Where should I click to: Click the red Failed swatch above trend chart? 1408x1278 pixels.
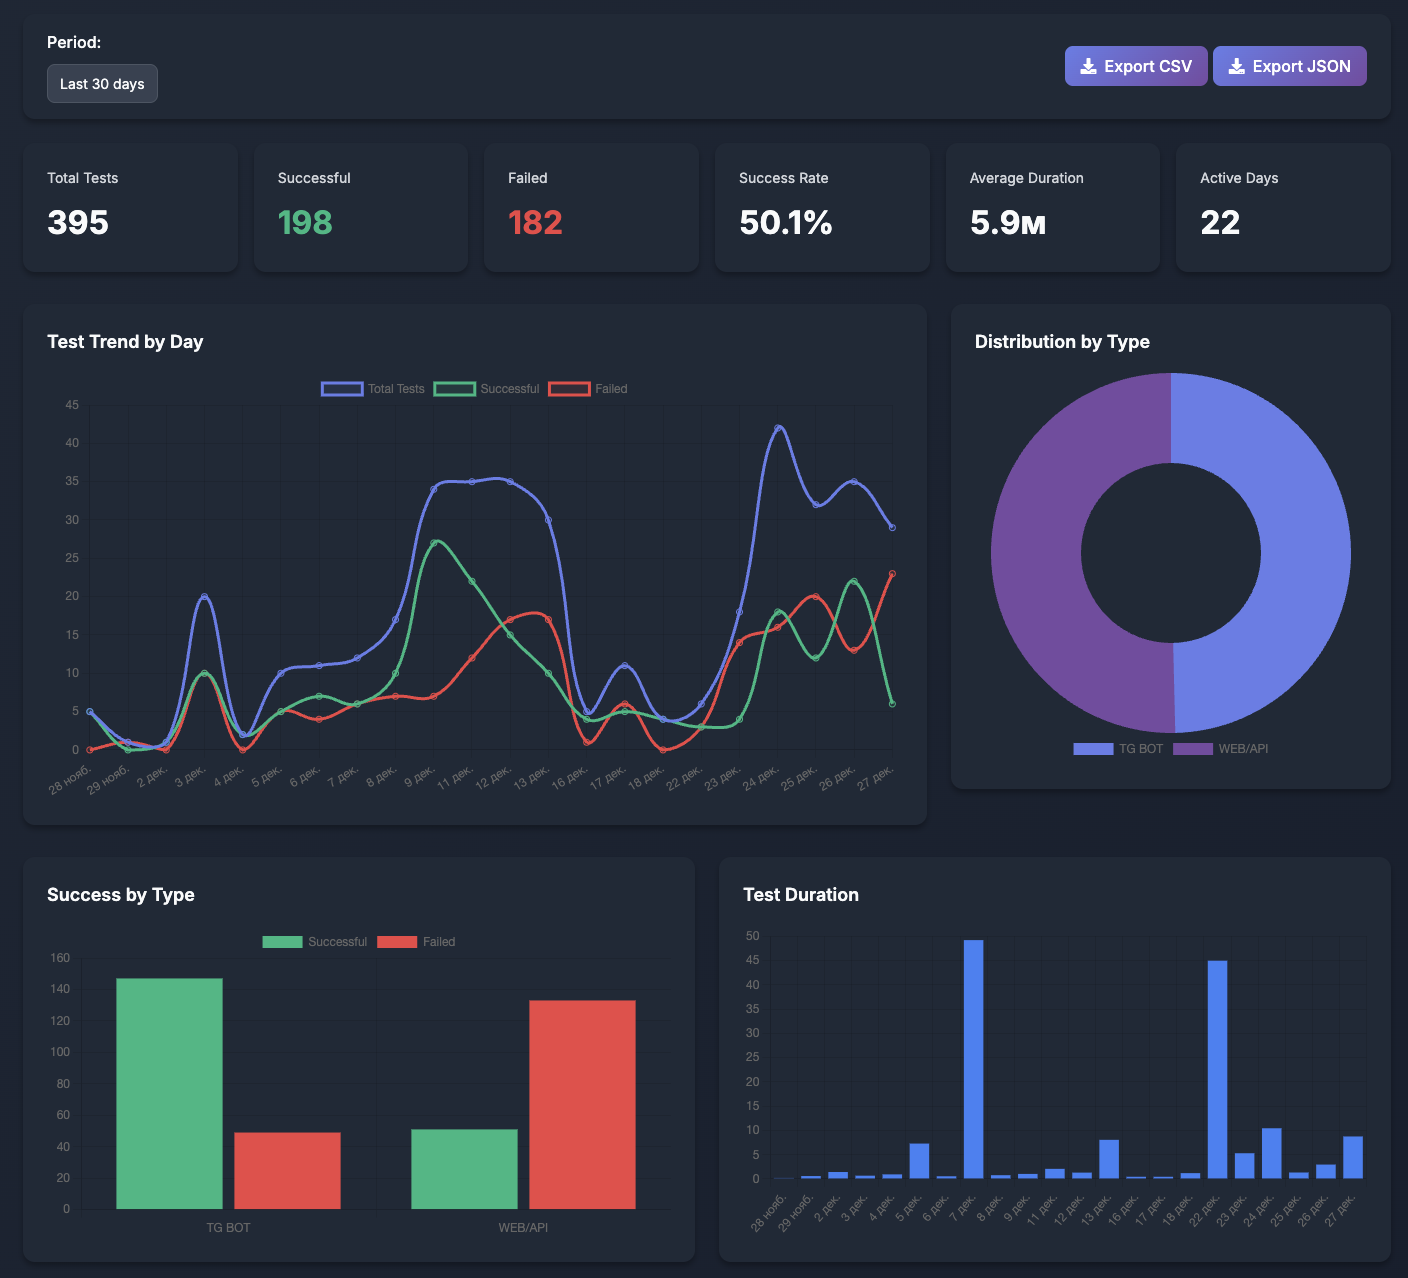(569, 388)
